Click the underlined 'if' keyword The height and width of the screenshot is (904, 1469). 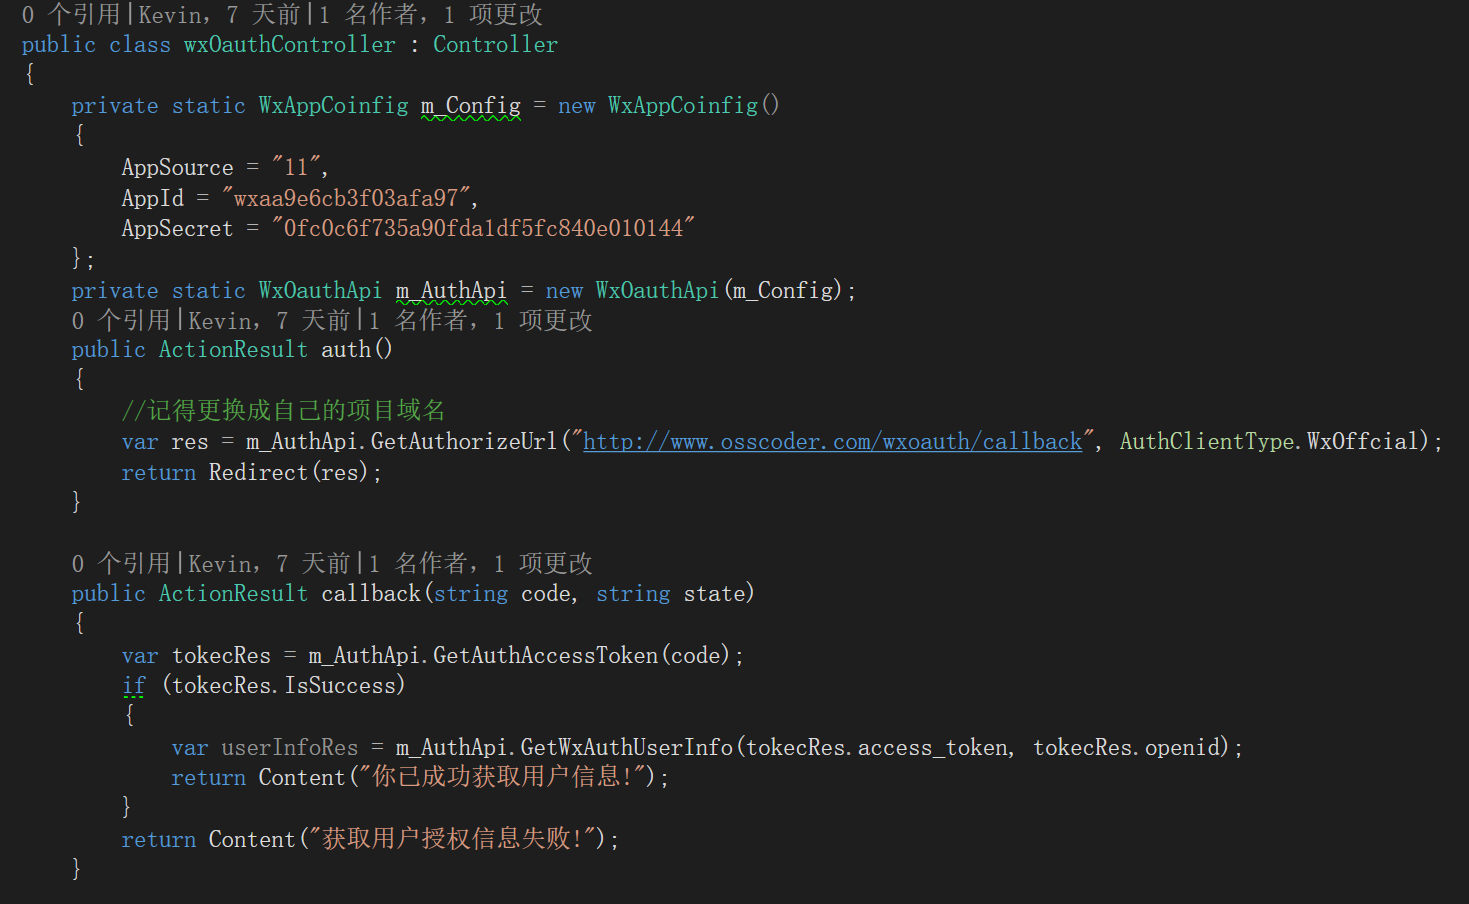pos(133,686)
